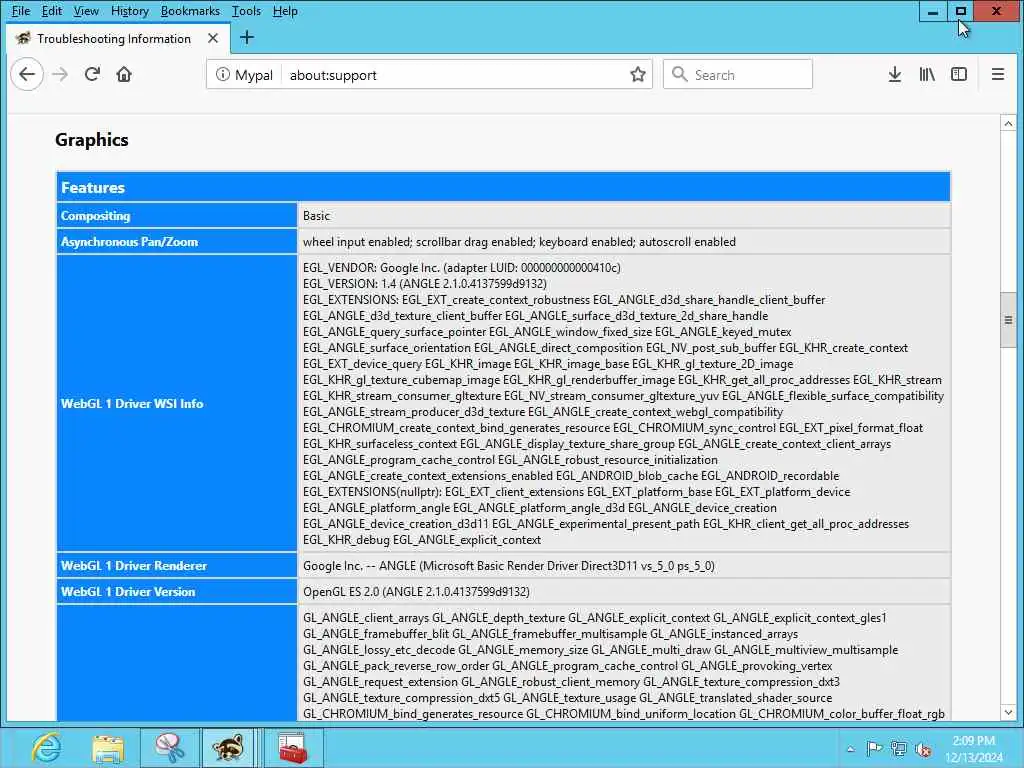
Task: Bookmark this page with the star
Action: pos(637,74)
